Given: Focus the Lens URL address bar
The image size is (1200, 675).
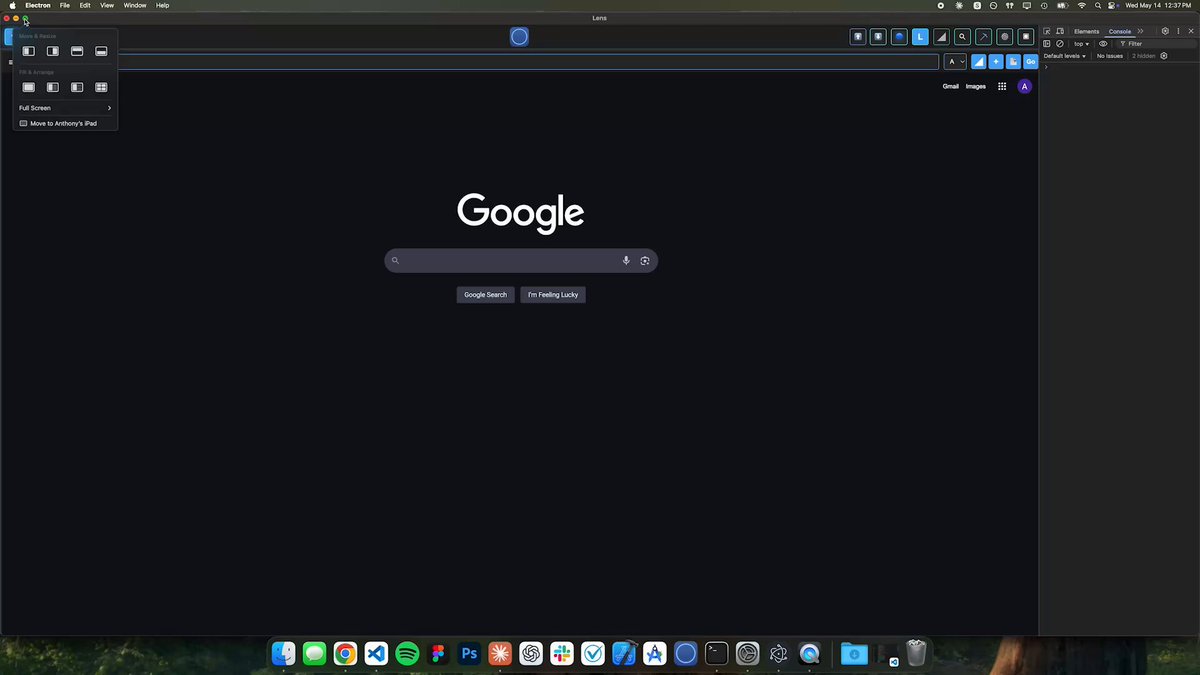Looking at the screenshot, I should (528, 62).
